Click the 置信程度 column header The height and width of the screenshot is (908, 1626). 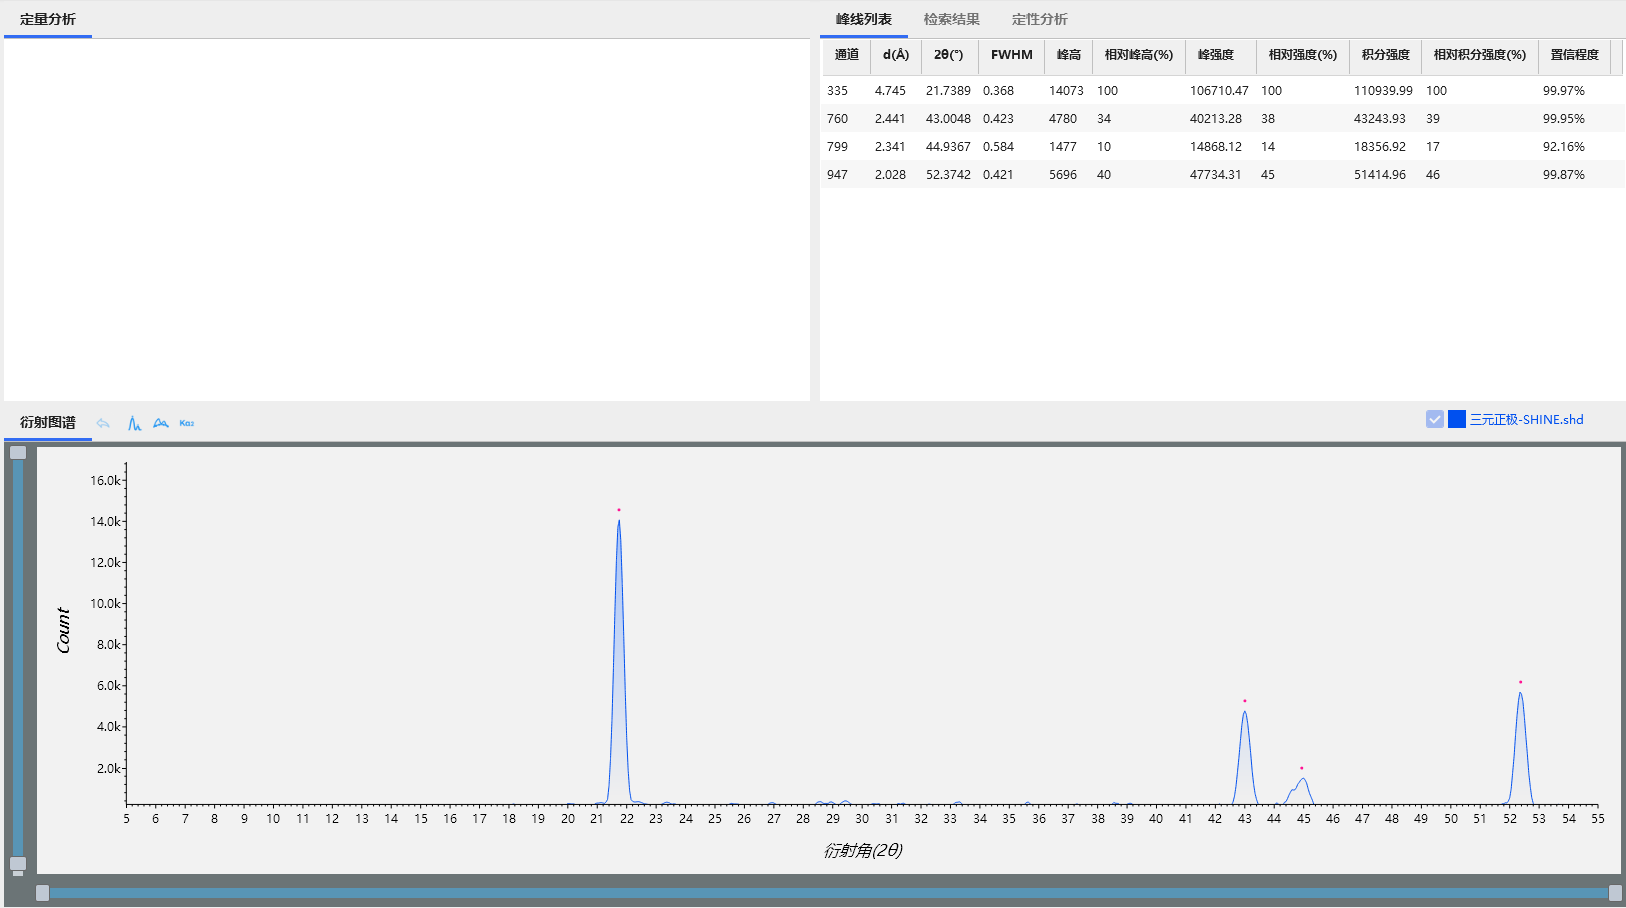pyautogui.click(x=1574, y=55)
